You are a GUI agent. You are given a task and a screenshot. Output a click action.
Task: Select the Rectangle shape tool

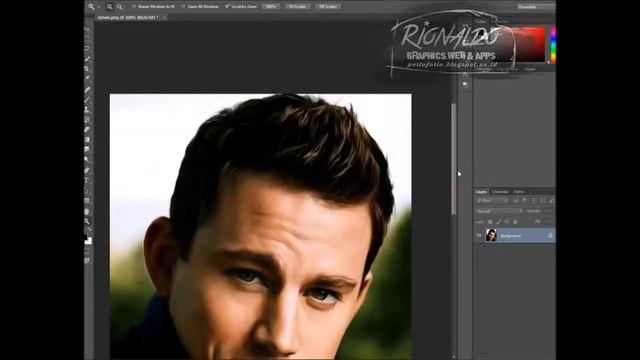pyautogui.click(x=88, y=200)
